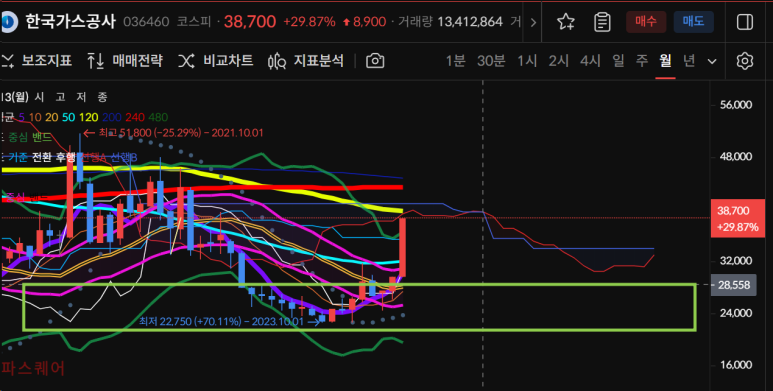
Task: Select the 2시 timeframe tab
Action: [x=559, y=61]
